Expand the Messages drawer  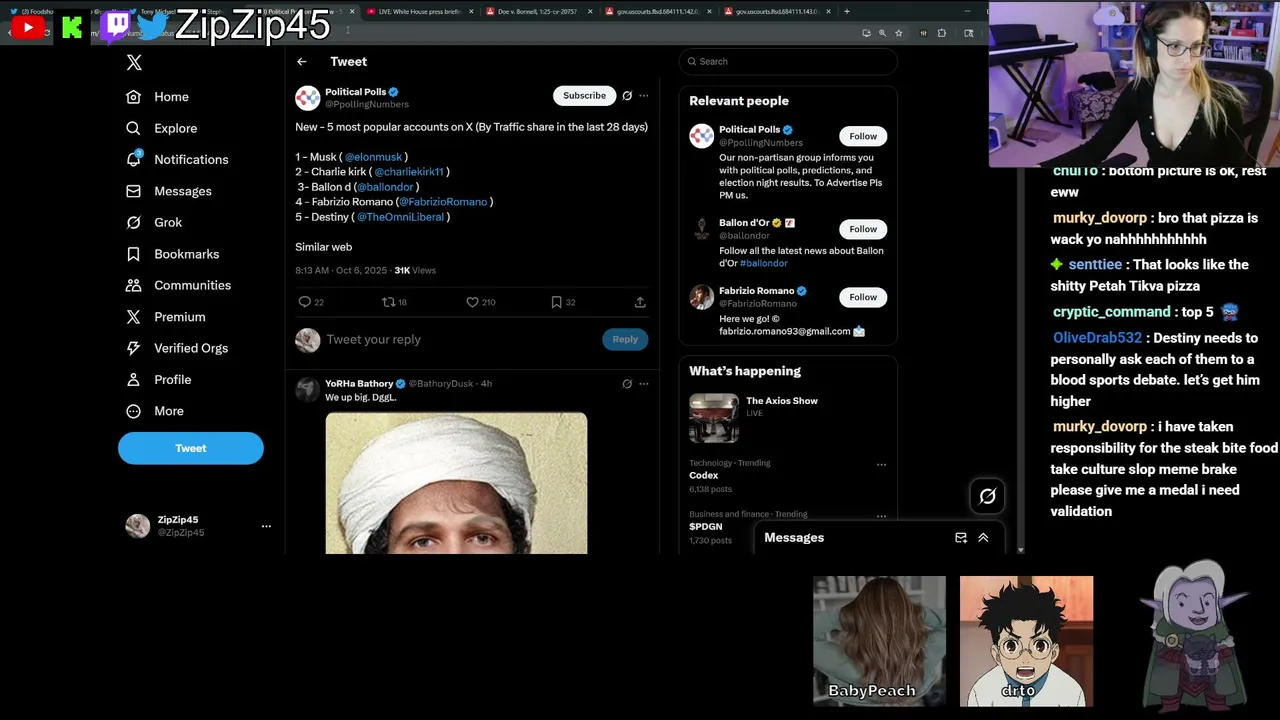tap(983, 538)
